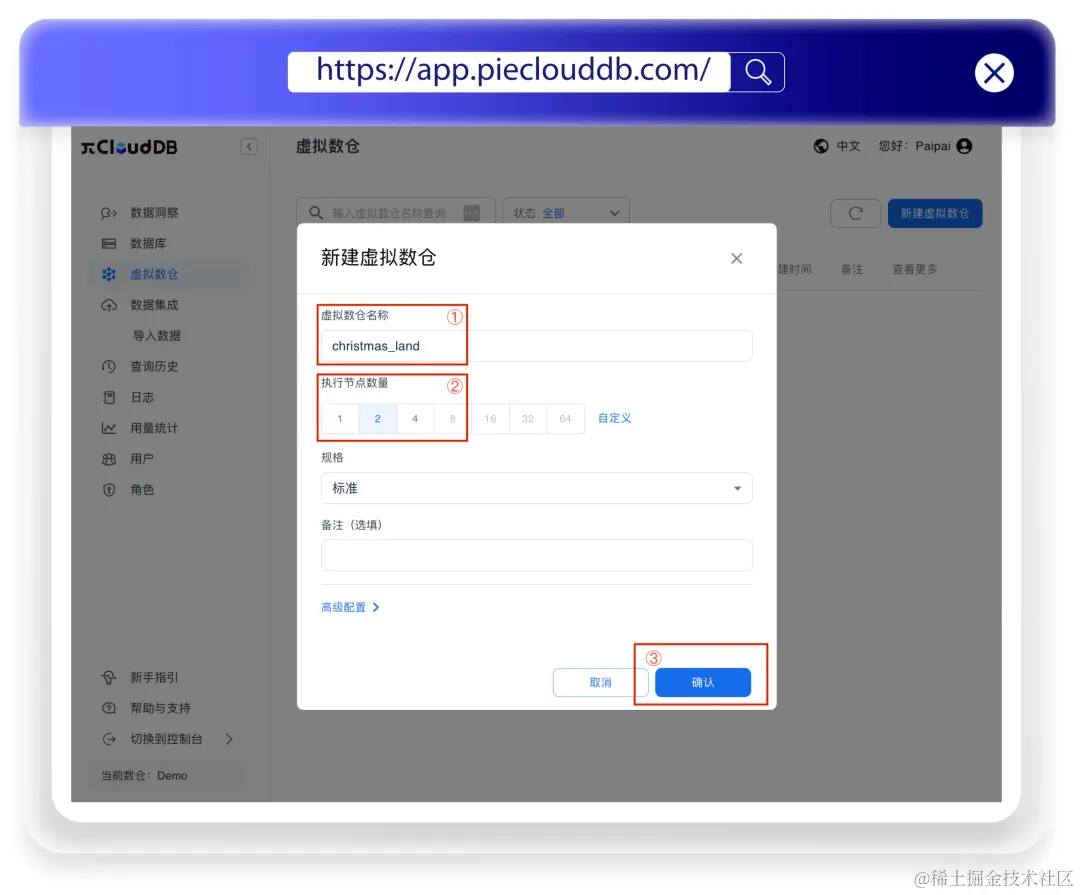Close the 新建虚拟数仓 dialog with X
This screenshot has width=1080, height=895.
click(736, 258)
